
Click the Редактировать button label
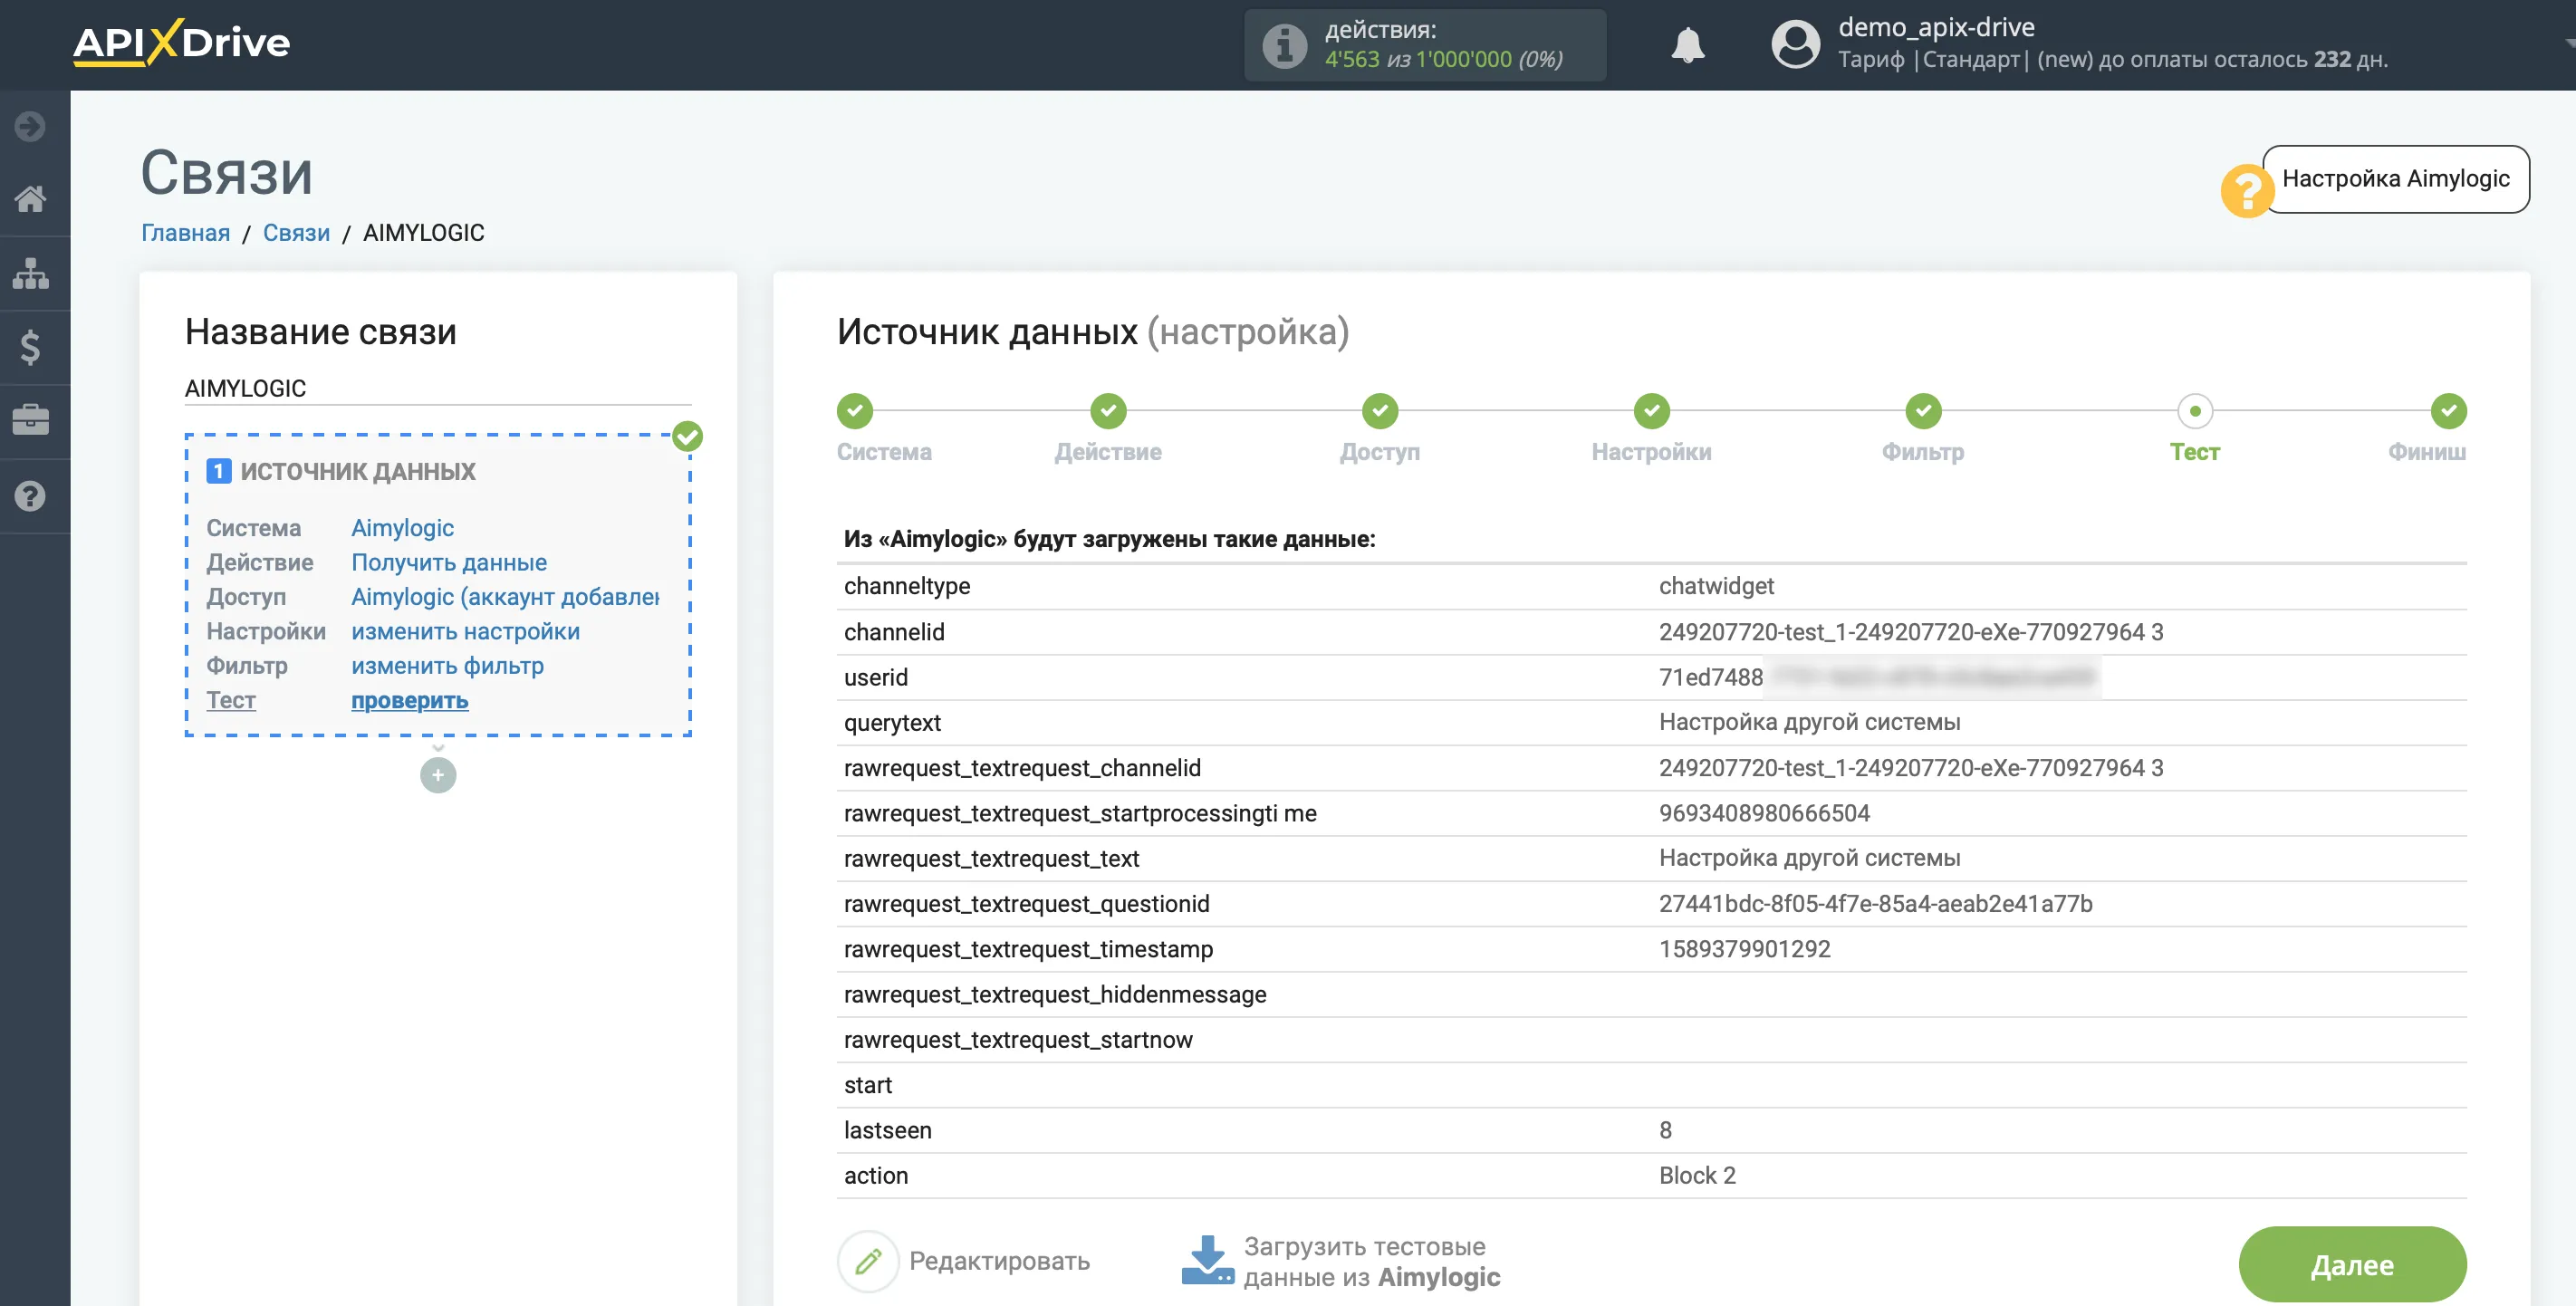[999, 1261]
